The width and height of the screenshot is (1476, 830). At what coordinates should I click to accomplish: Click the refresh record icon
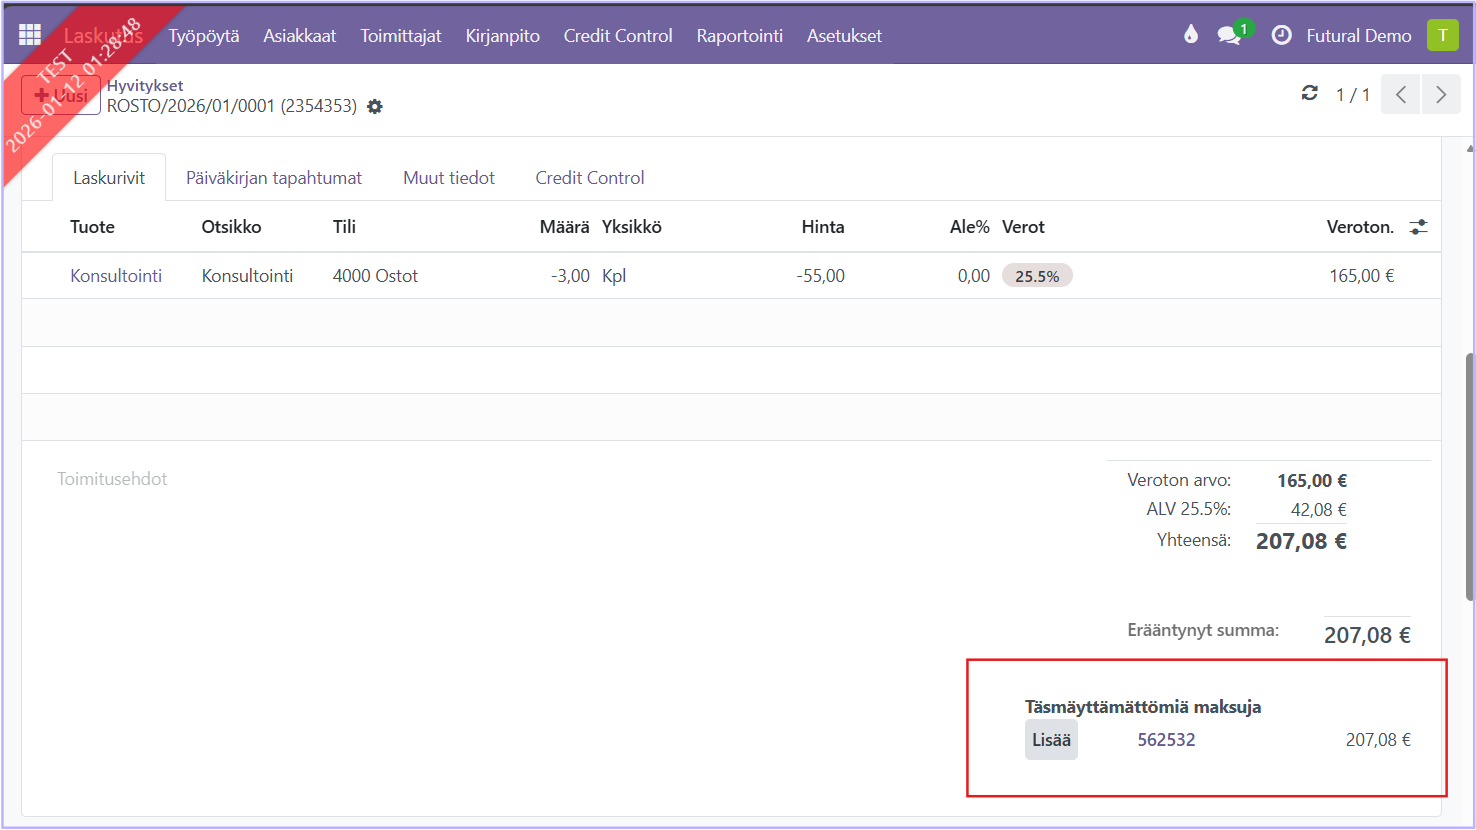(x=1309, y=93)
